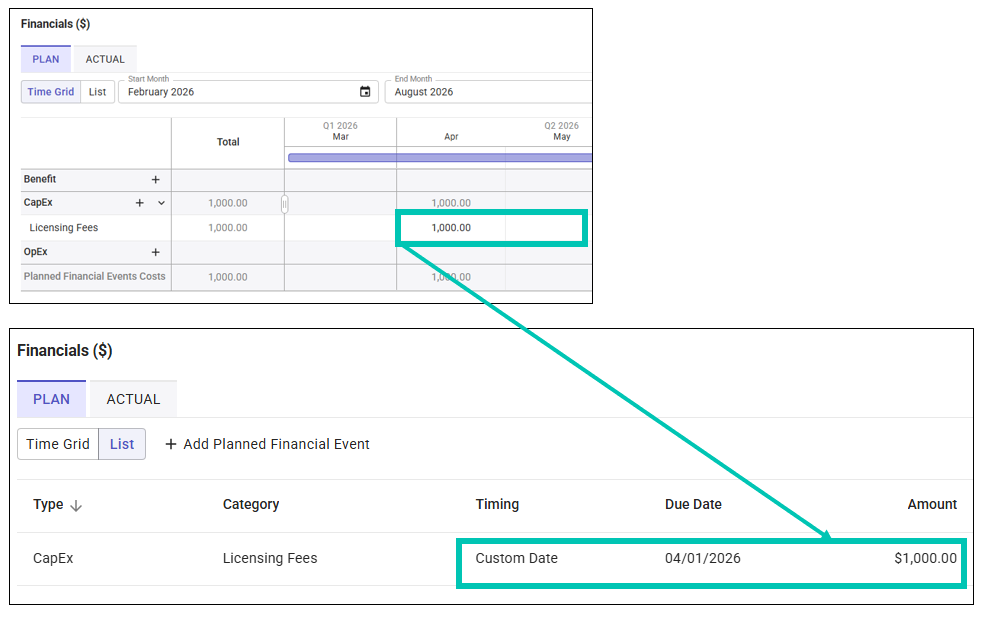The height and width of the screenshot is (621, 985).
Task: Click the sort arrow beside the Type header
Action: (x=76, y=506)
